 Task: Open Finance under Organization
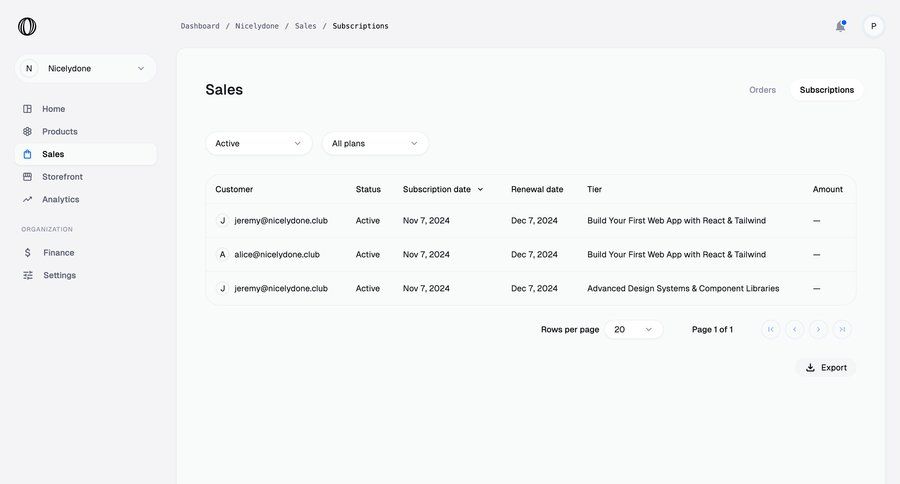(58, 253)
